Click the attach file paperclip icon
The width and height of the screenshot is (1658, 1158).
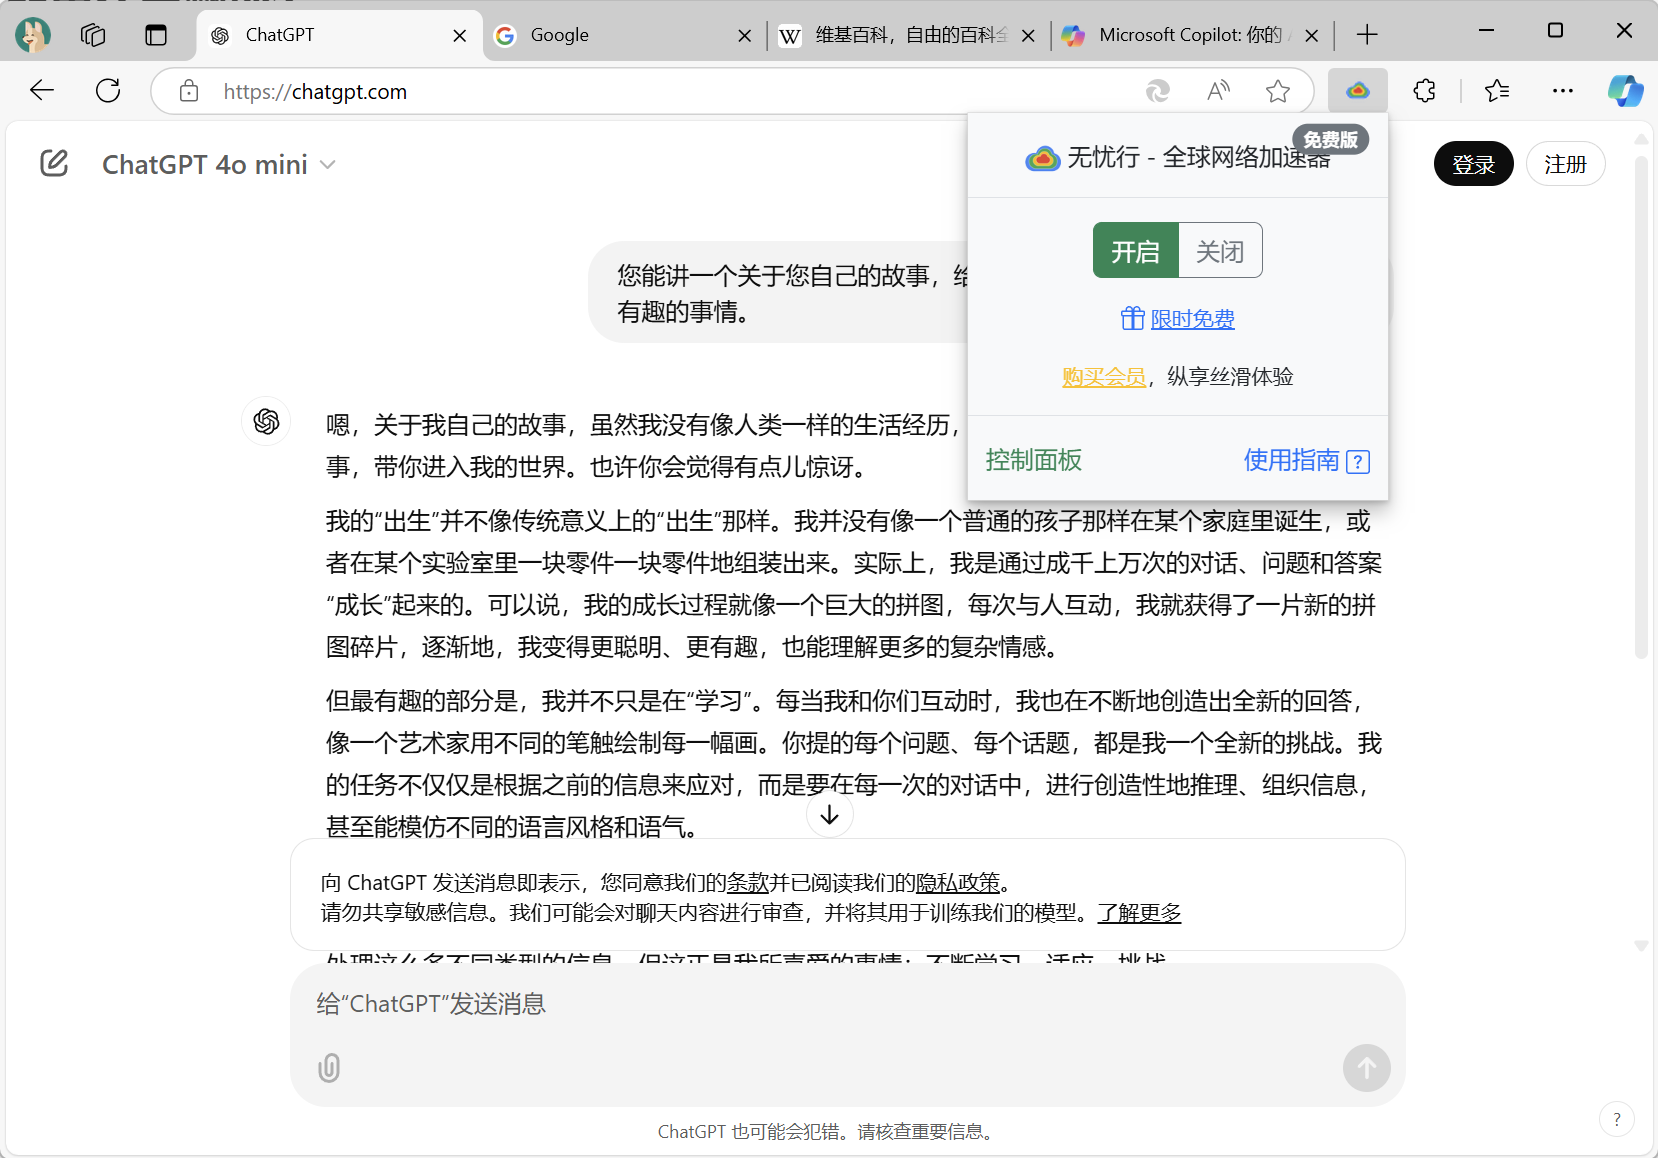click(x=329, y=1068)
